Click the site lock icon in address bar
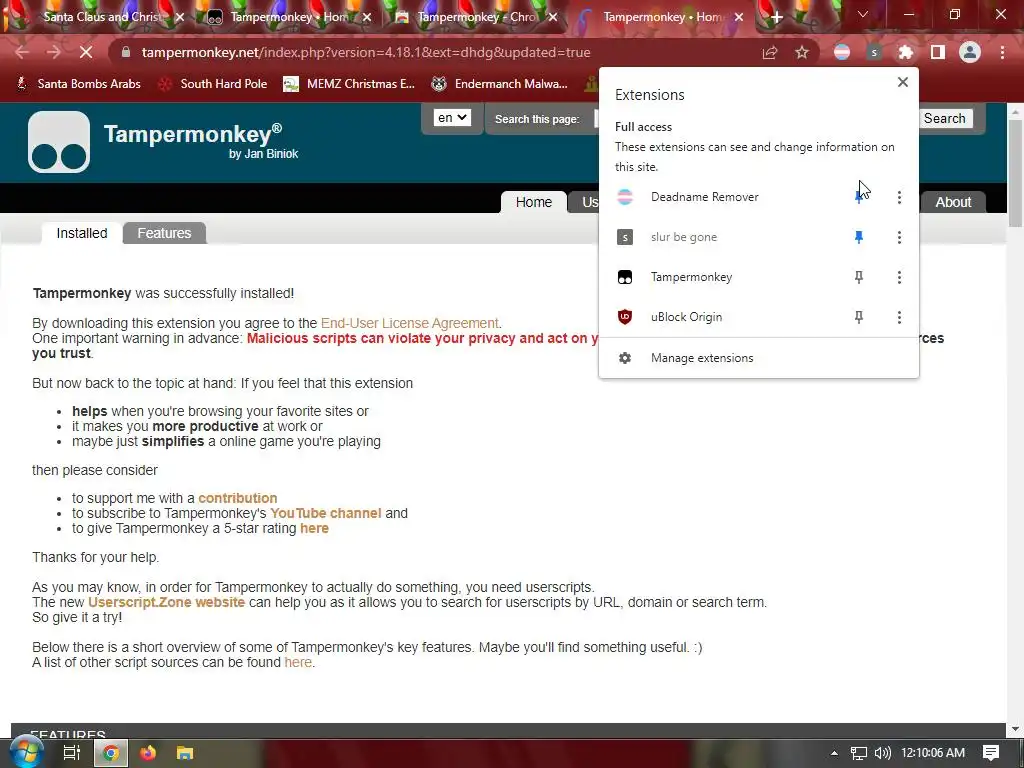The width and height of the screenshot is (1024, 768). tap(126, 52)
